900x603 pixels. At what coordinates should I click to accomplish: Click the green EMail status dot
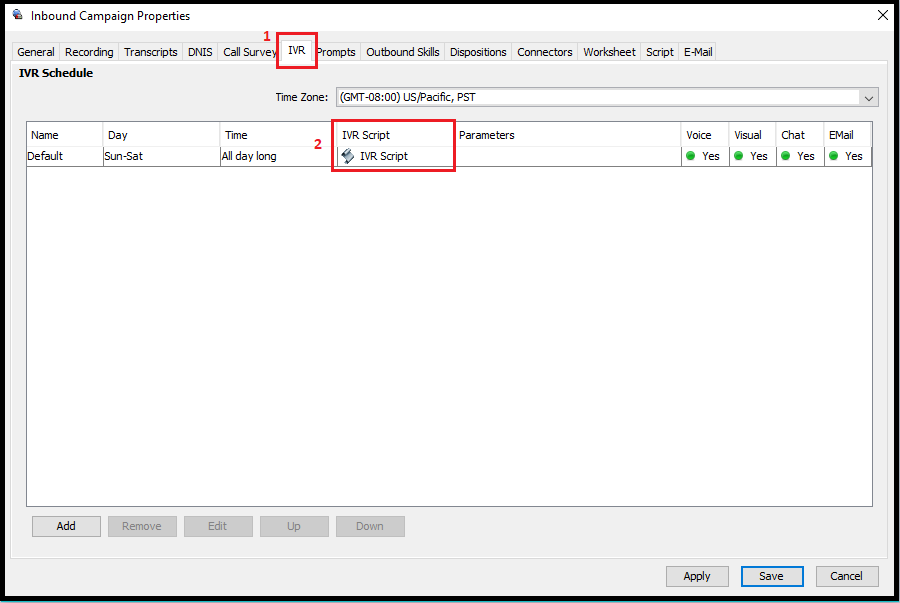coord(833,156)
